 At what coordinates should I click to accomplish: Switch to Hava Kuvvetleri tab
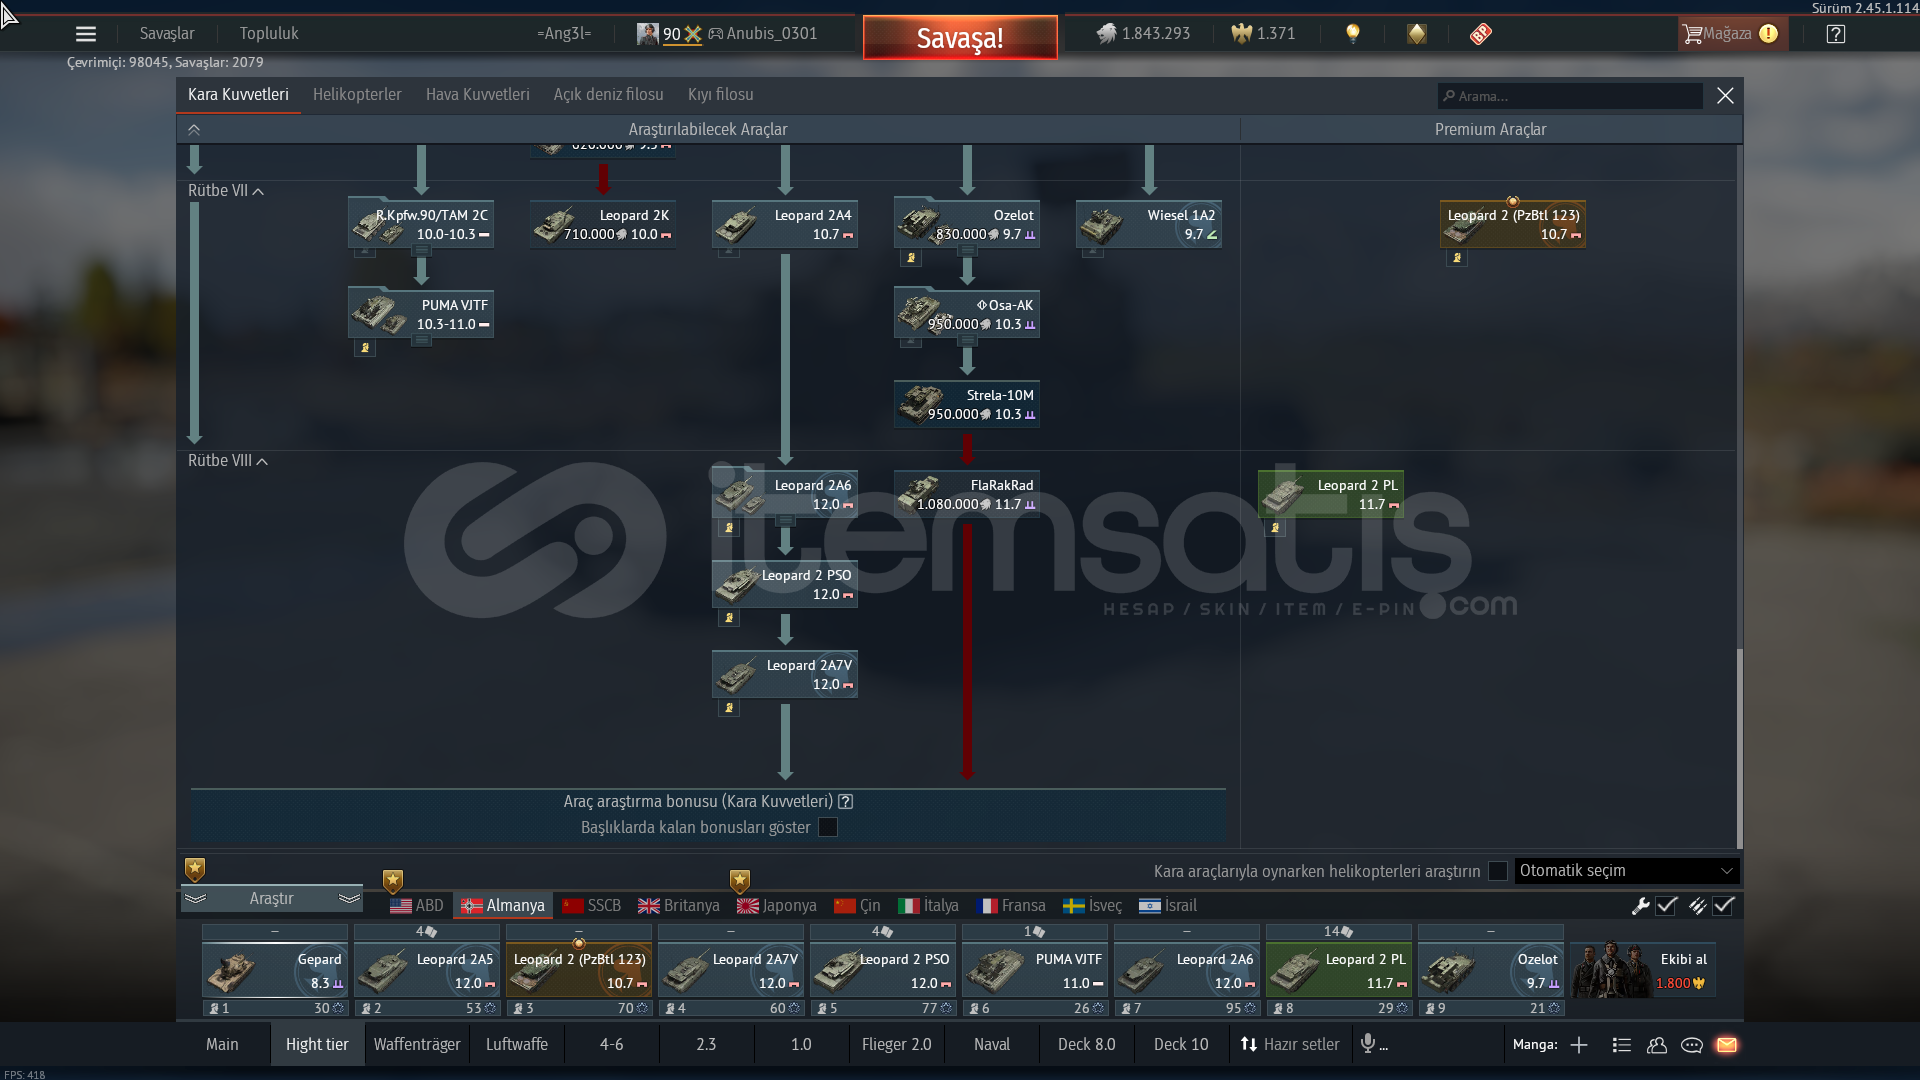coord(478,95)
